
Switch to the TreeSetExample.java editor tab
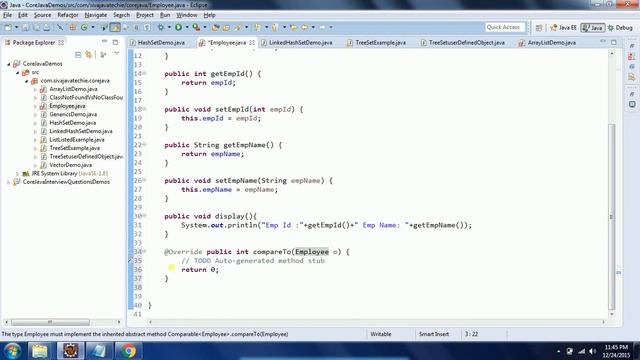(376, 42)
